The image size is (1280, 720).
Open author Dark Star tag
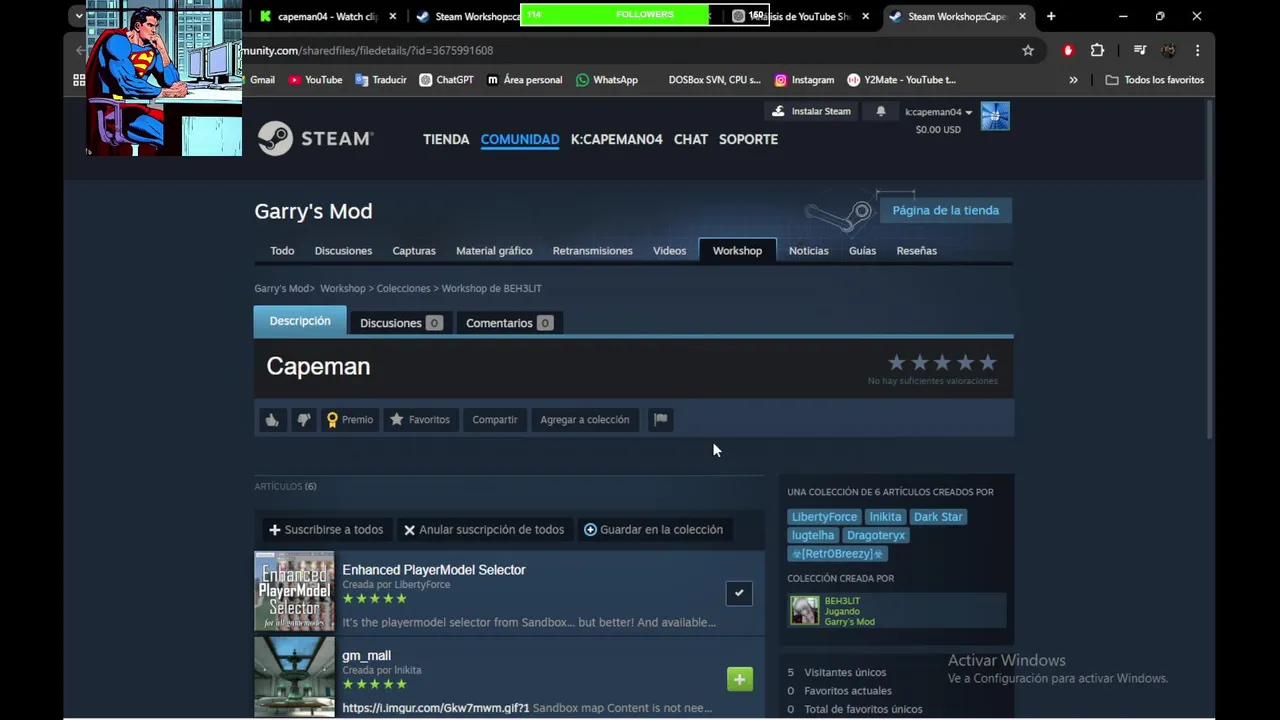pyautogui.click(x=938, y=517)
